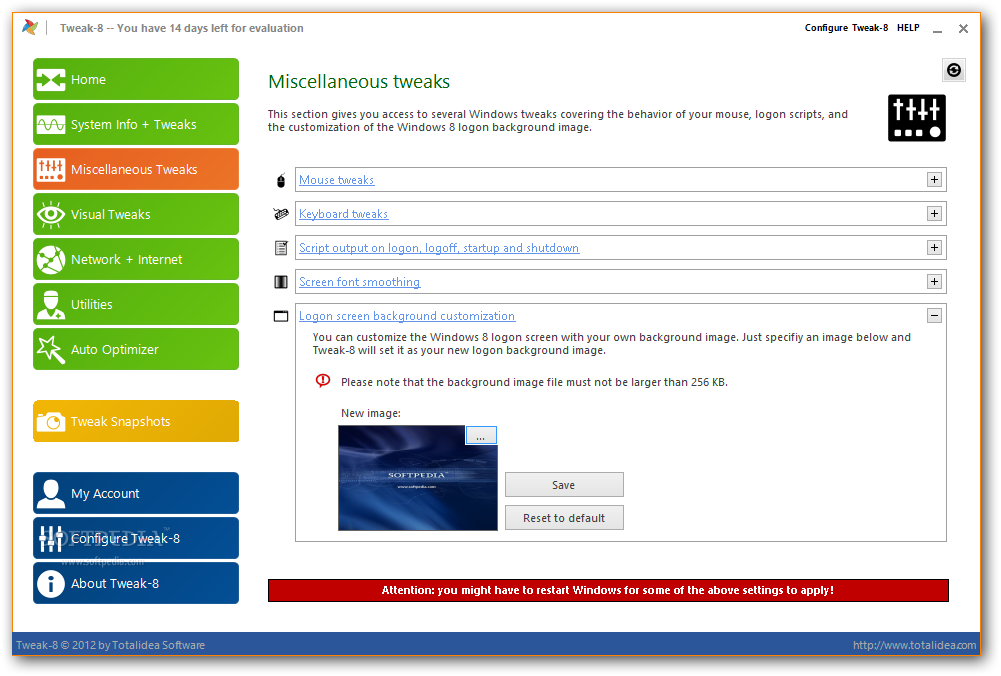Open the totalidea.com URL in footer
This screenshot has width=1001, height=676.
click(914, 645)
